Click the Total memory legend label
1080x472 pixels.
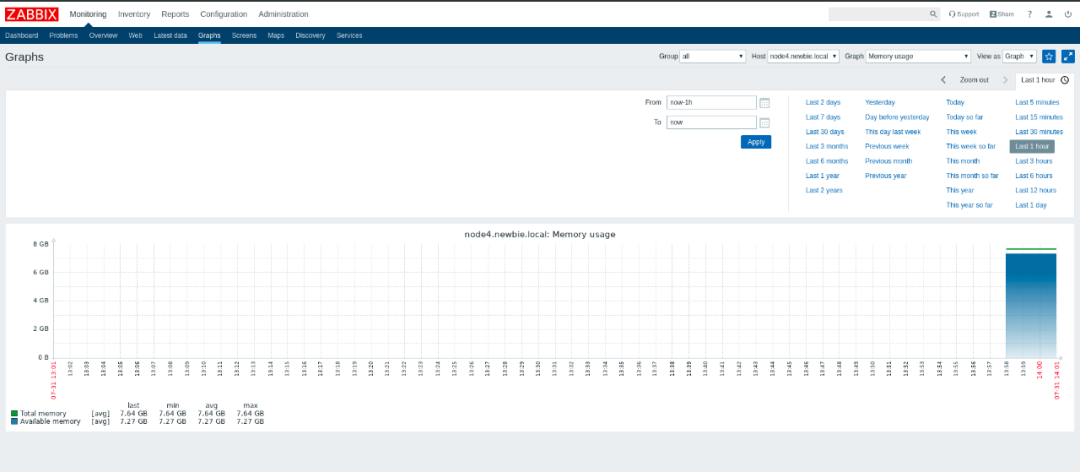[x=43, y=413]
